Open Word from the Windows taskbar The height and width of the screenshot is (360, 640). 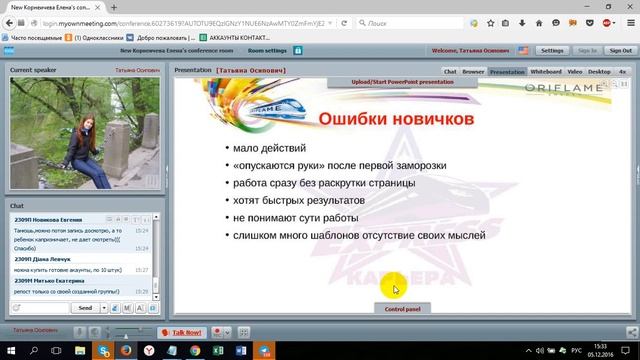click(x=241, y=351)
